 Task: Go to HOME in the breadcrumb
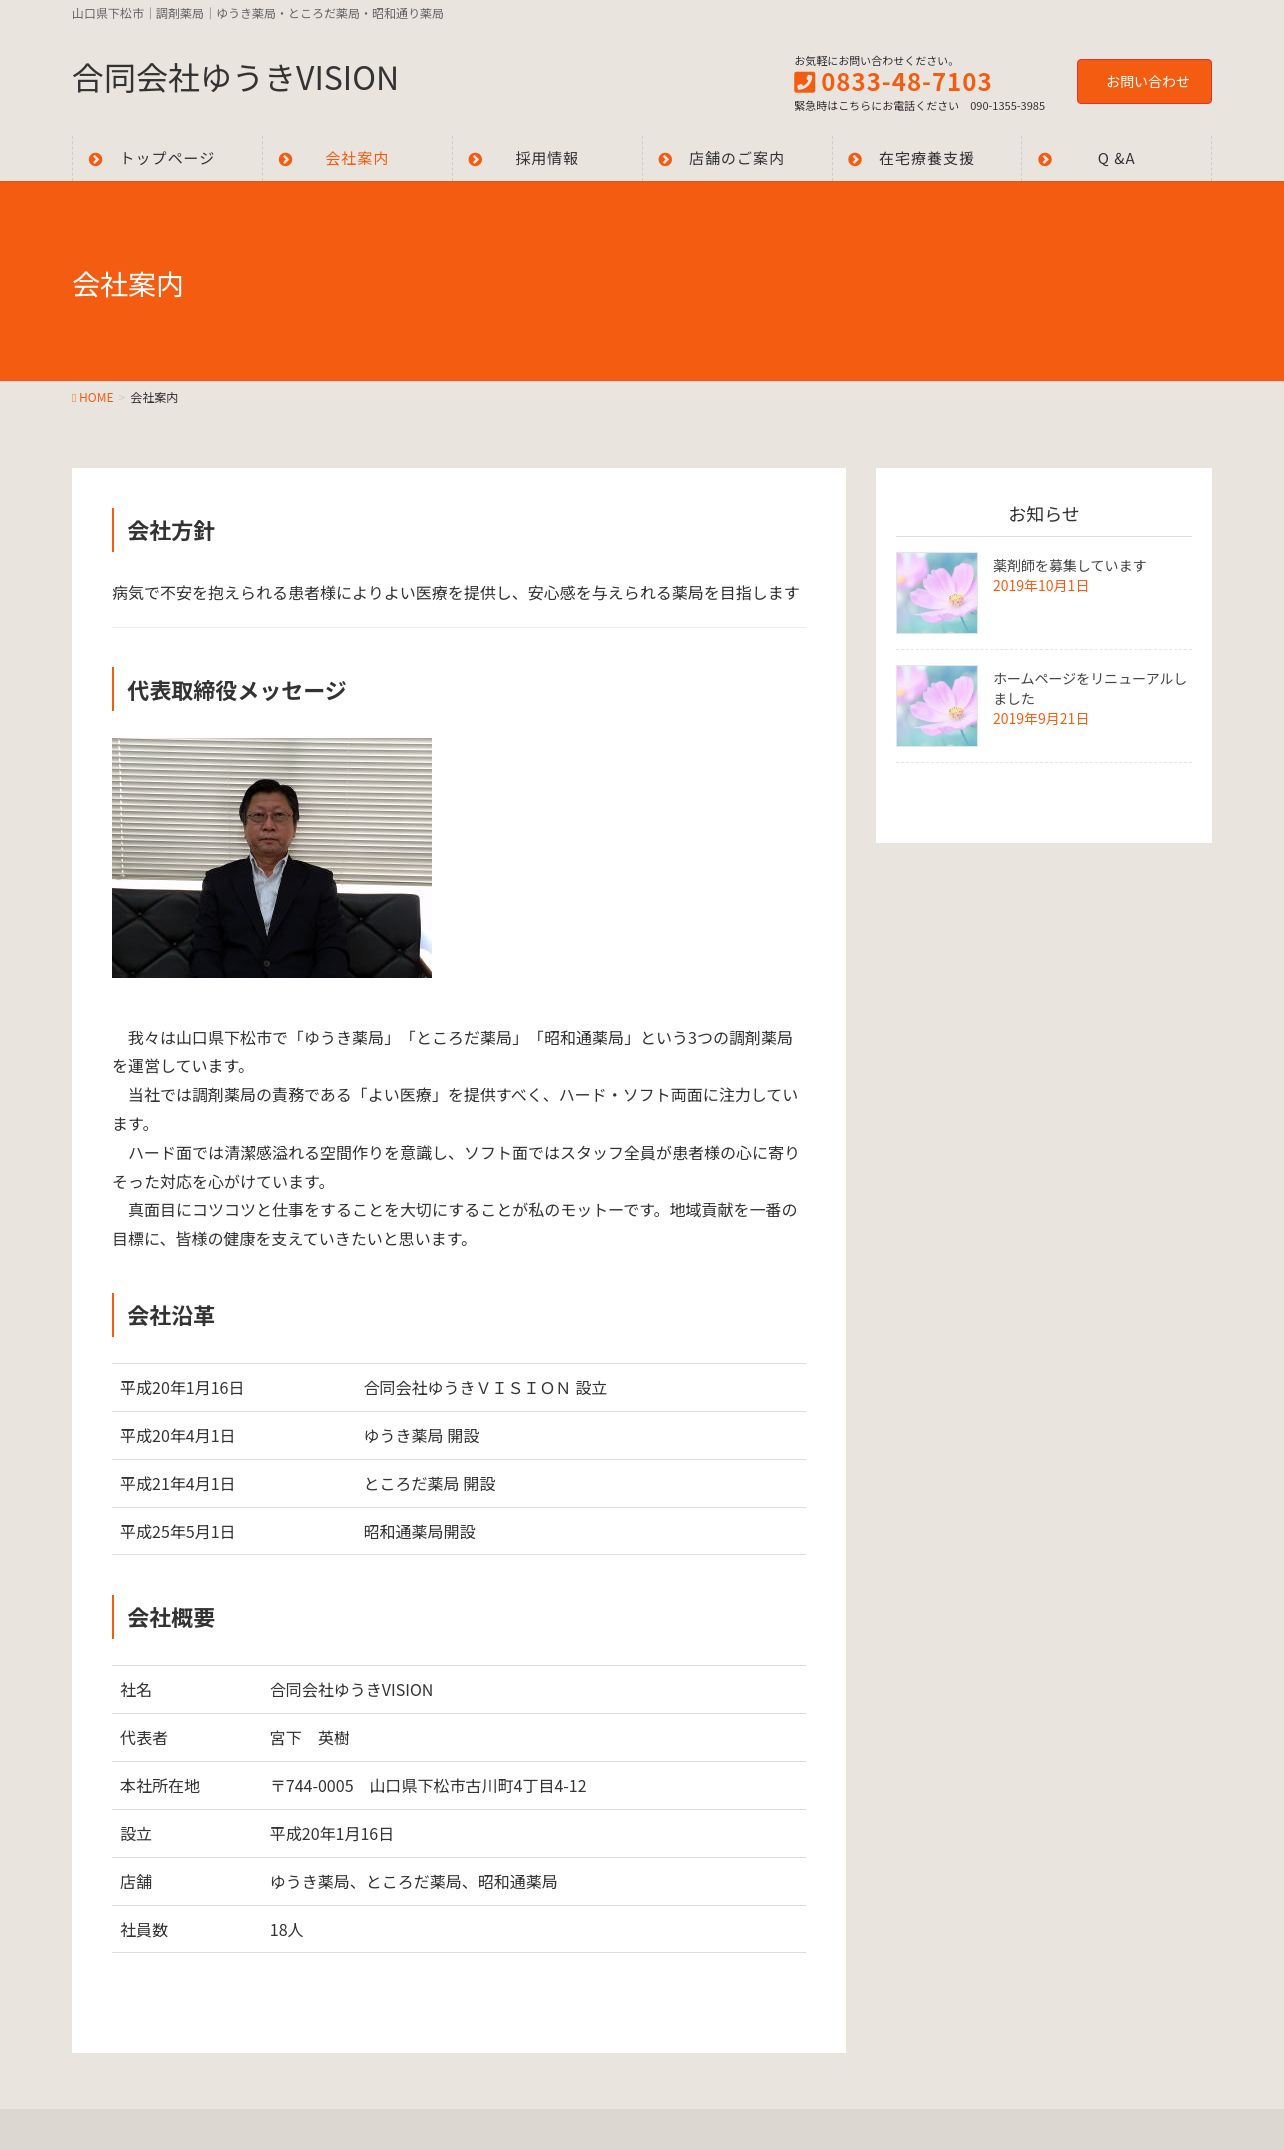click(x=96, y=398)
